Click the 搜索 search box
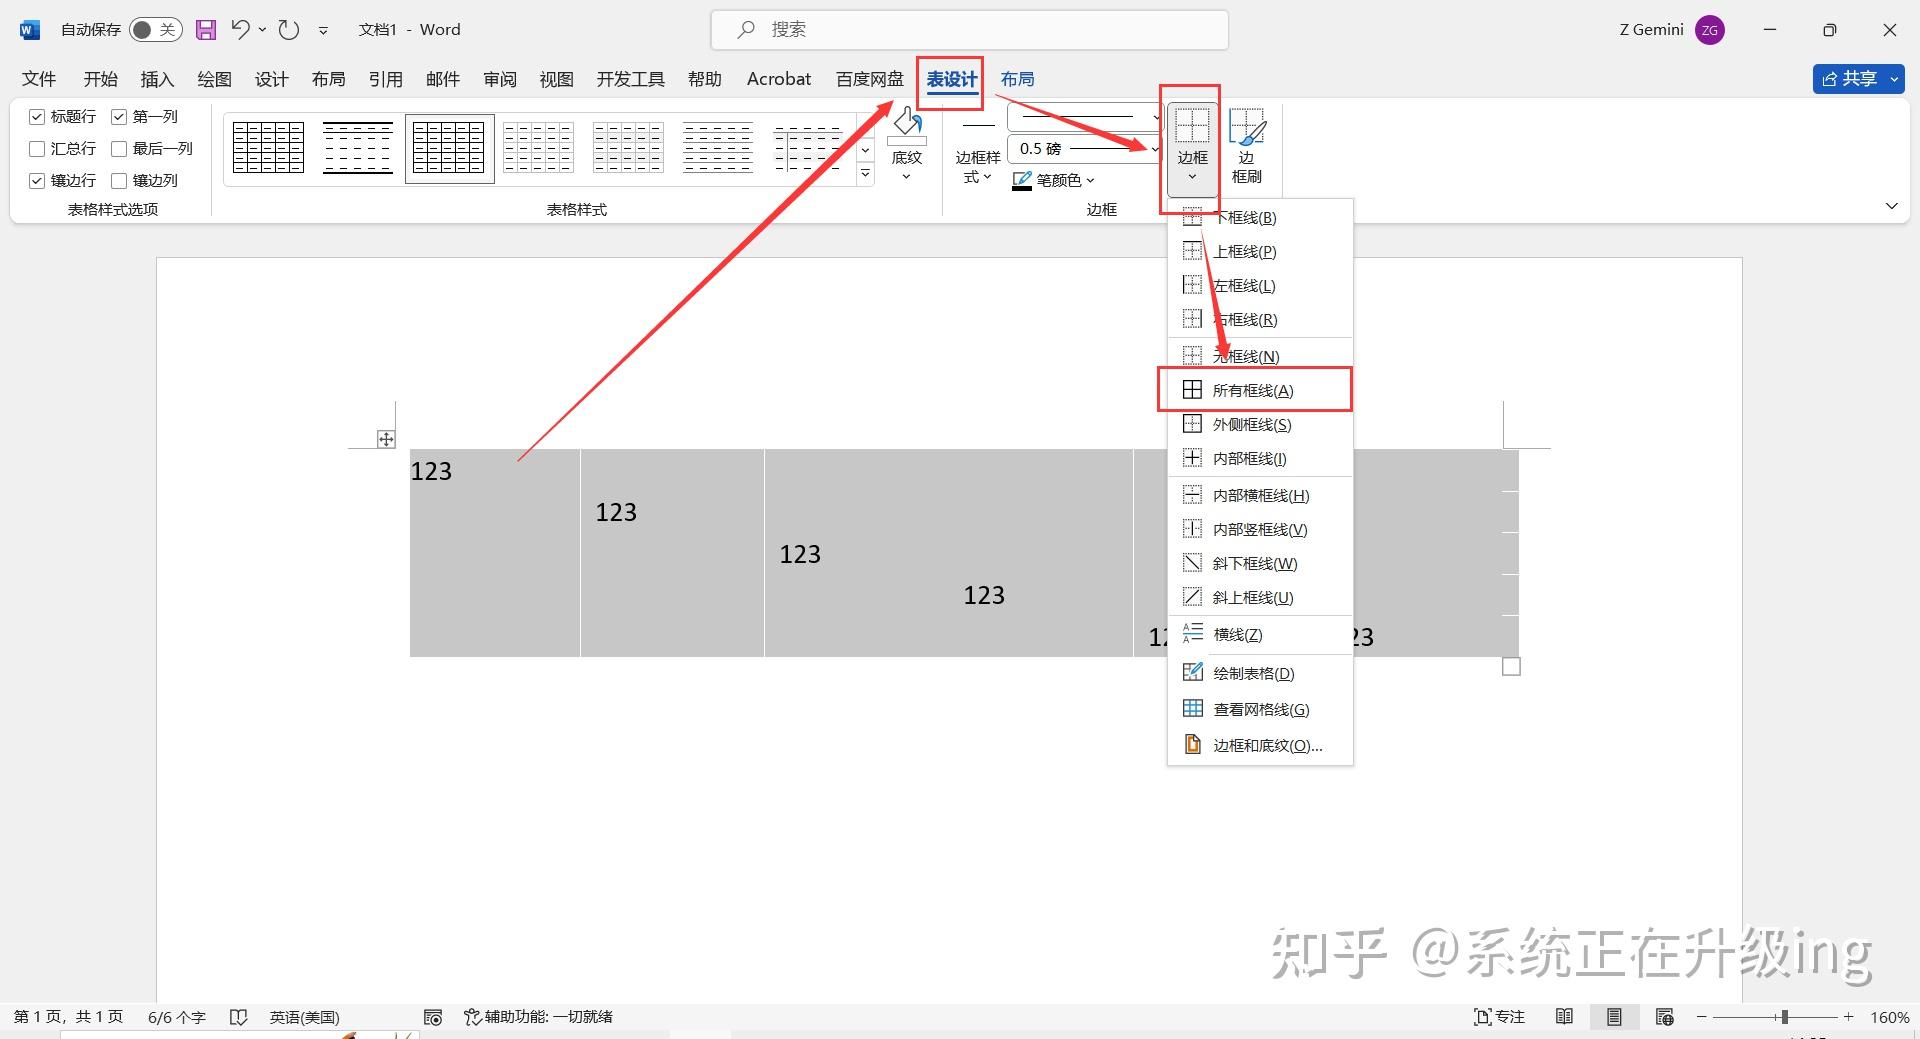The width and height of the screenshot is (1920, 1039). click(969, 30)
